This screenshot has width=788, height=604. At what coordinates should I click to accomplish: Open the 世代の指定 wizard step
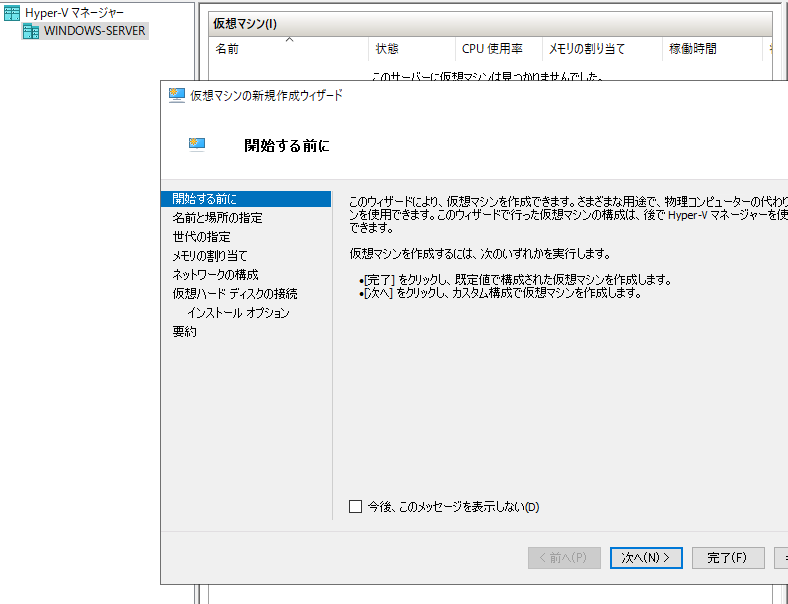[x=201, y=237]
